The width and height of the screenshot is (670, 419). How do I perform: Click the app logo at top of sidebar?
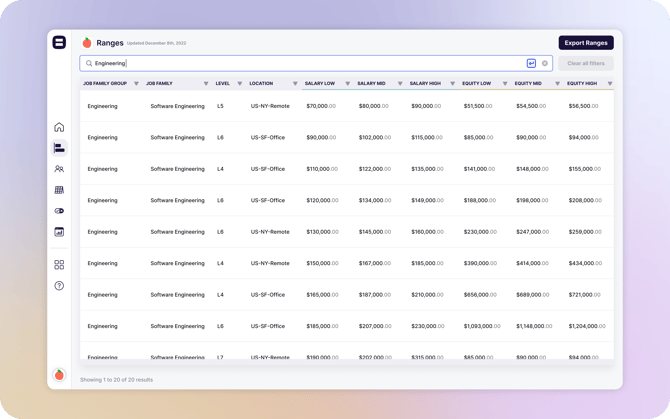pos(59,42)
